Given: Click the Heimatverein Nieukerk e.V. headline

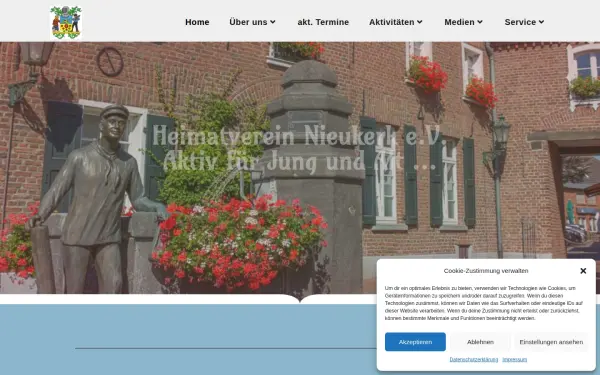Looking at the screenshot, I should pos(299,136).
